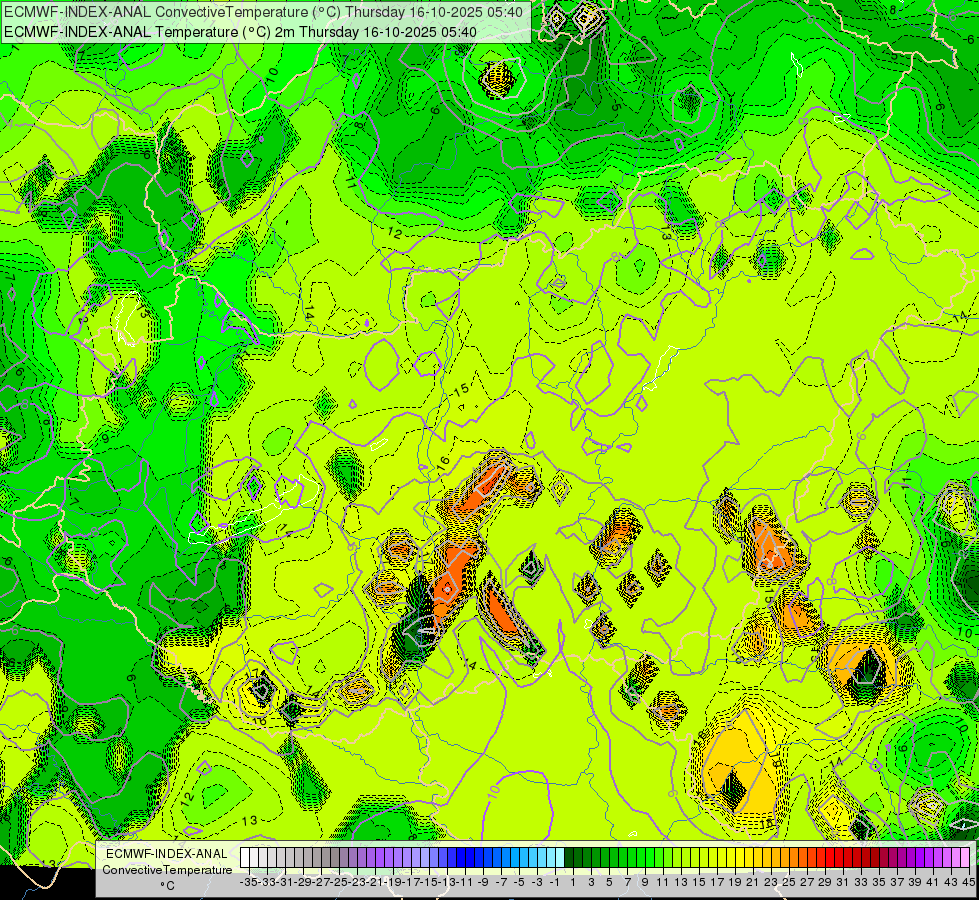The image size is (979, 900).
Task: Click the -35 value label on legend scale
Action: pyautogui.click(x=247, y=882)
